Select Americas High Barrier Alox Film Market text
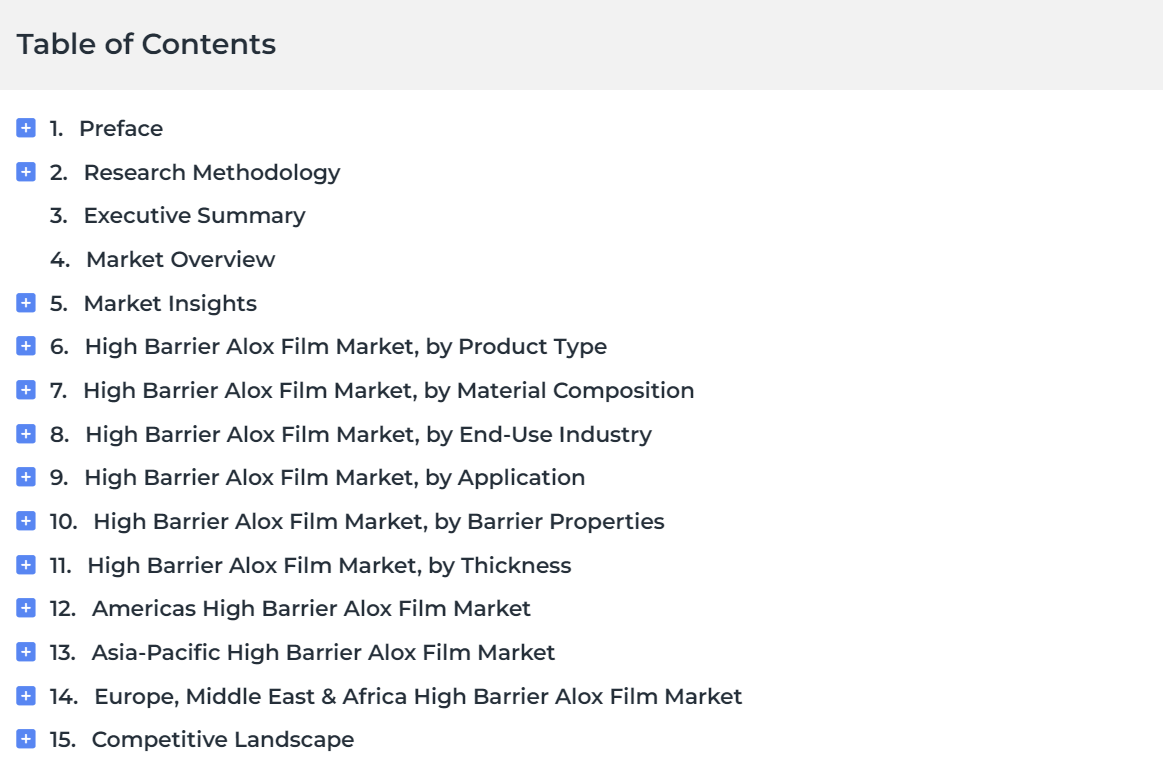Viewport: 1163px width, 761px height. click(x=311, y=609)
